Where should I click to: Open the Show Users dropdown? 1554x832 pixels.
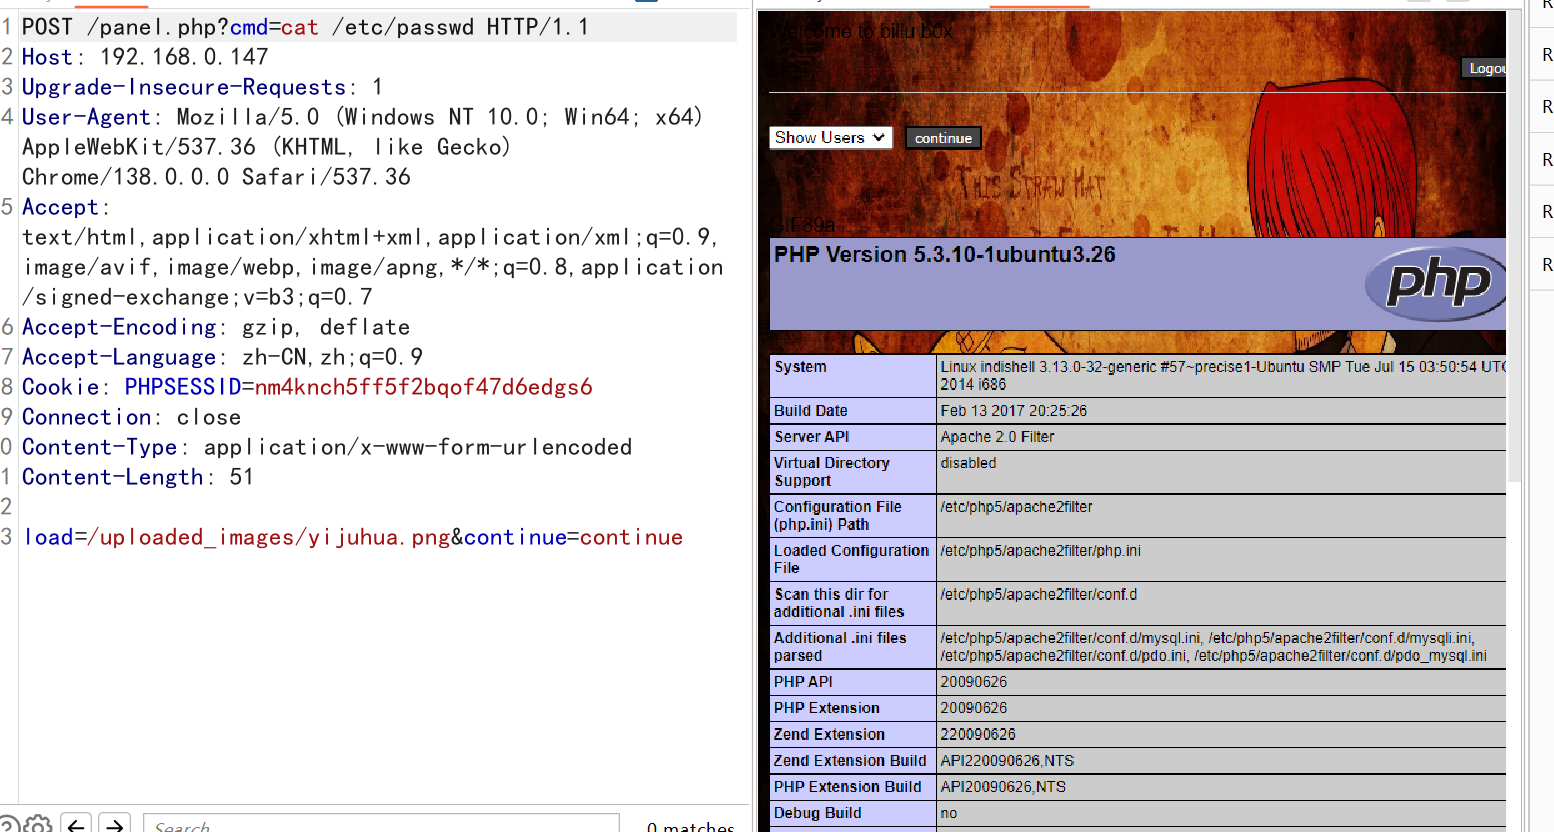(829, 137)
